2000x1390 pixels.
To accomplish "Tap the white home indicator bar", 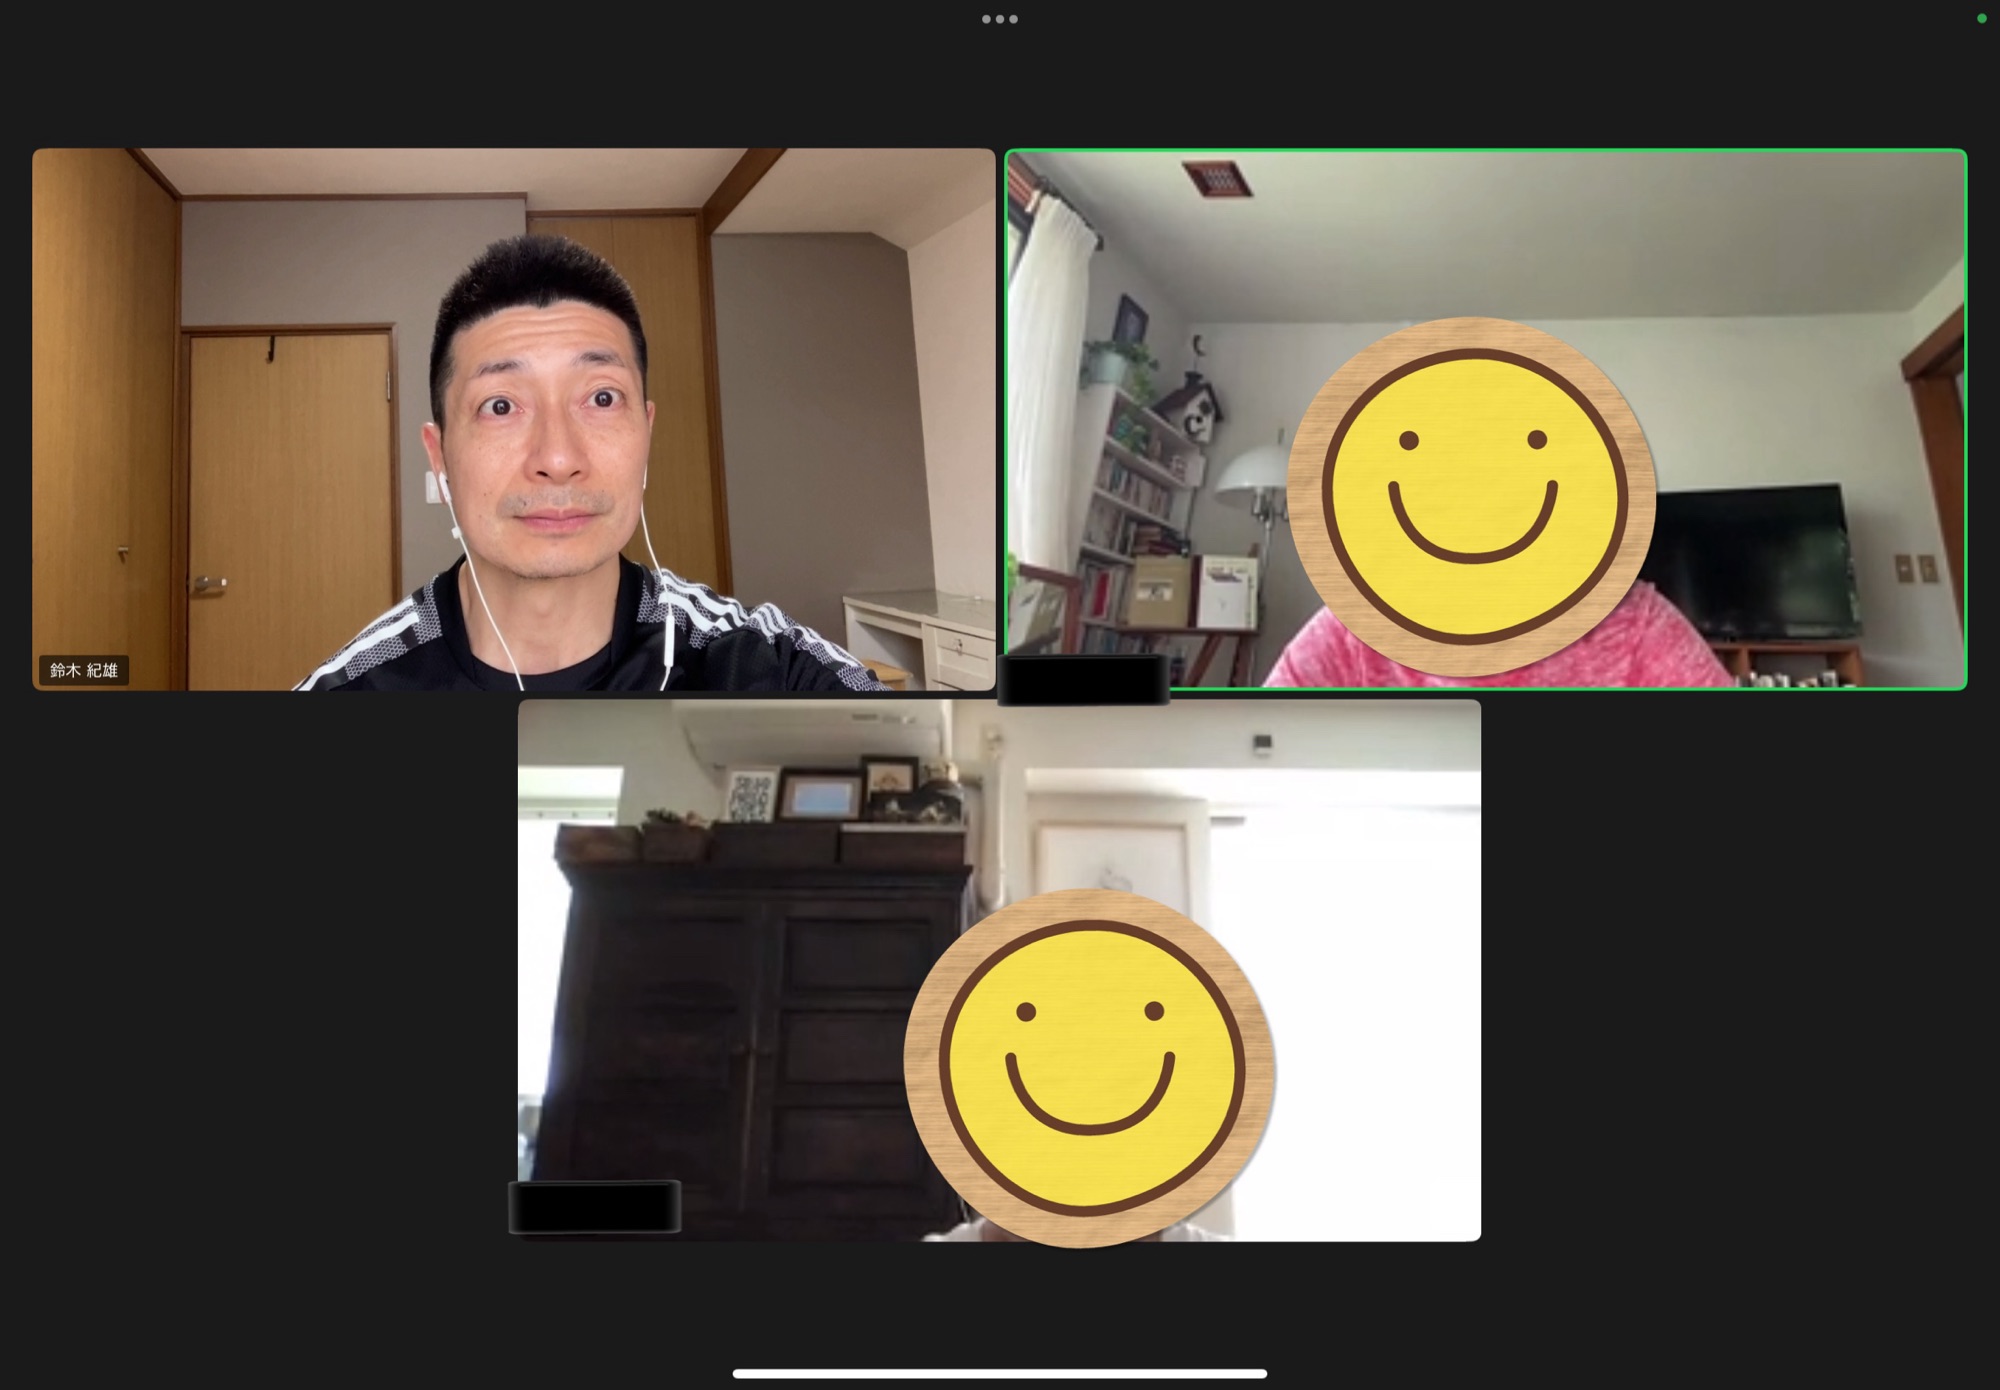I will pos(999,1373).
